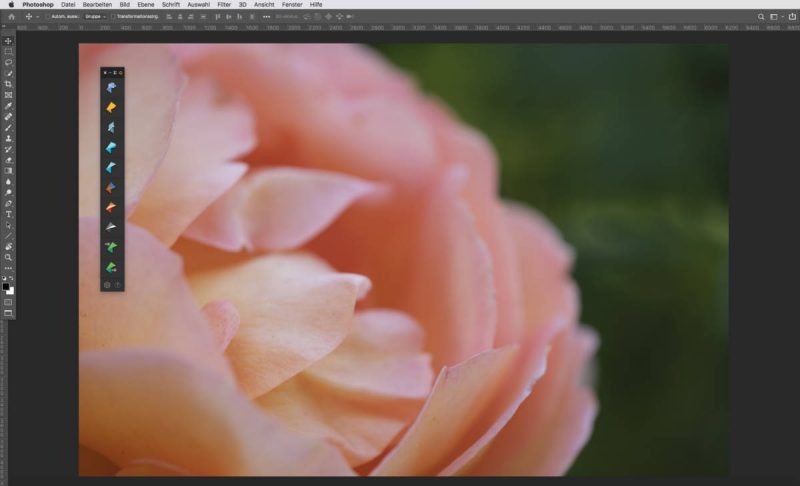Launch the blue-purple Nik plugin at top
This screenshot has width=800, height=486.
[111, 87]
